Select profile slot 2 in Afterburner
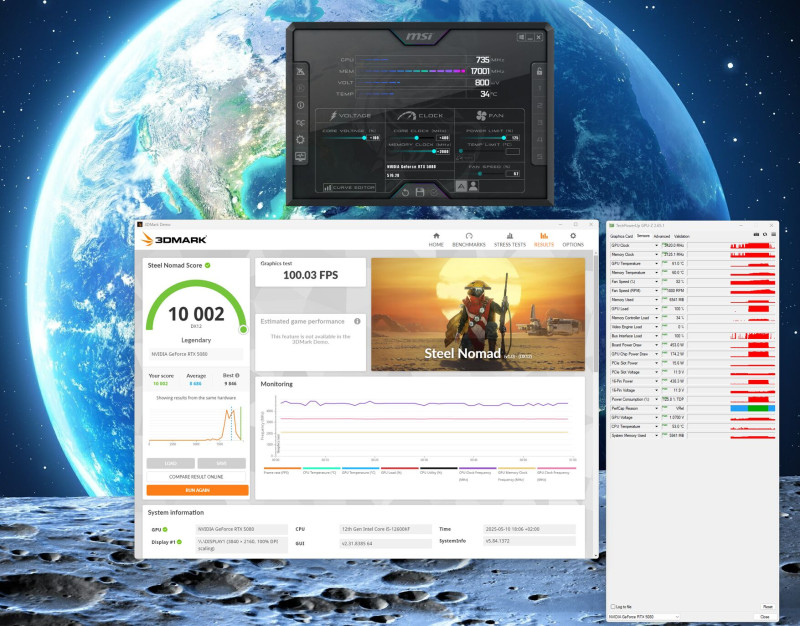 [x=539, y=106]
